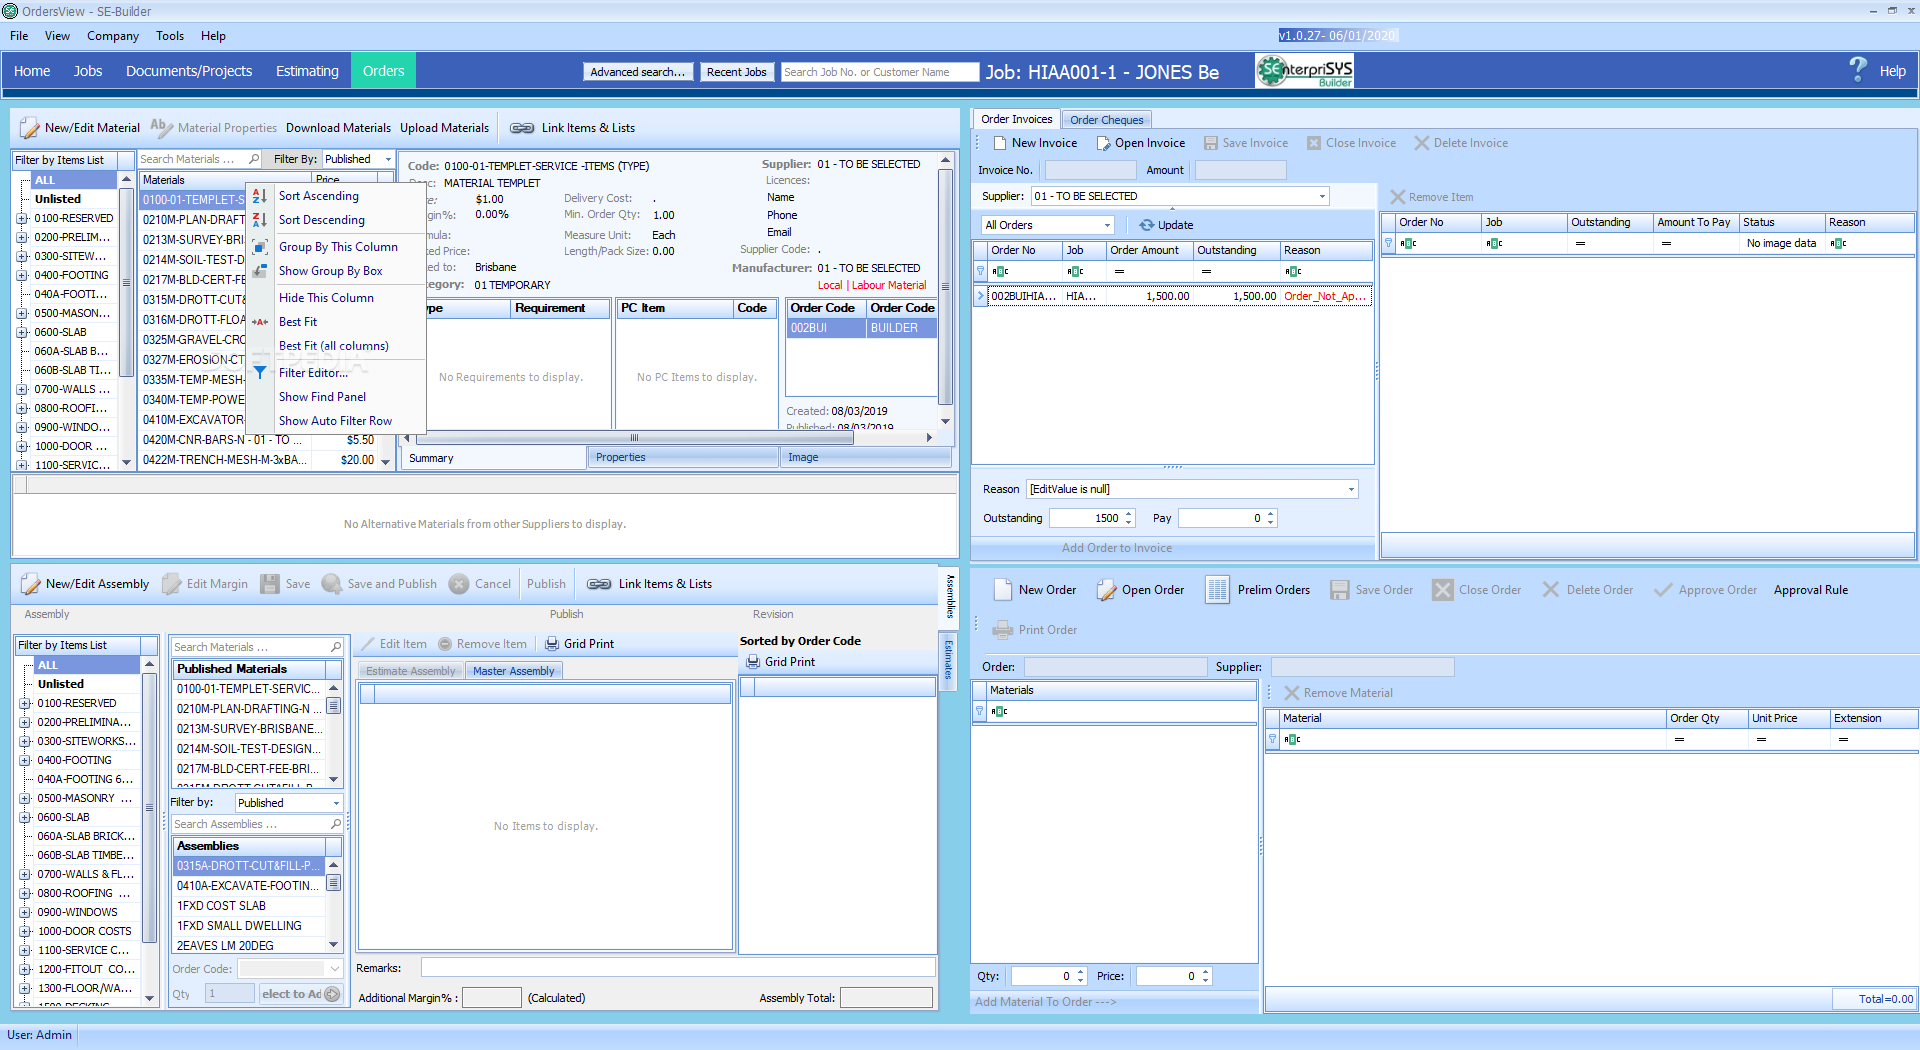Click the Delete Order X icon
The height and width of the screenshot is (1050, 1920).
click(1550, 590)
